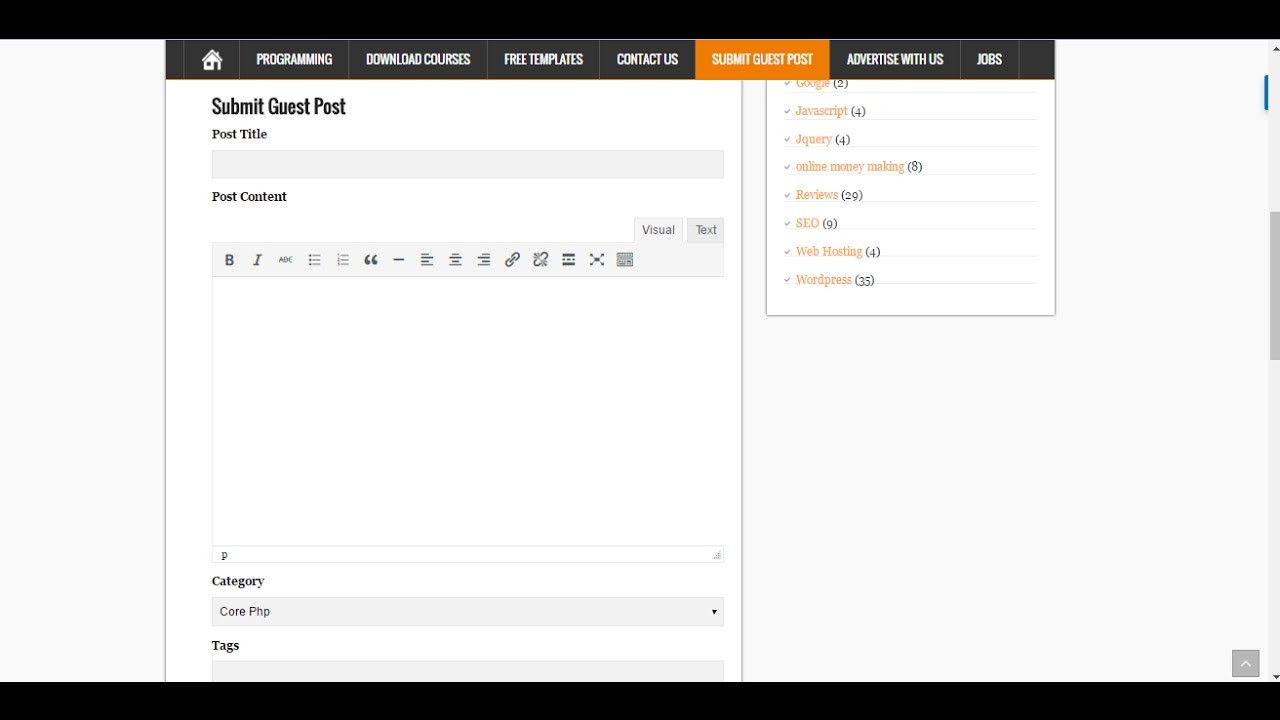Toggle the toolbar kitchen sink icon
Screen dimensions: 1280x720
pyautogui.click(x=625, y=260)
